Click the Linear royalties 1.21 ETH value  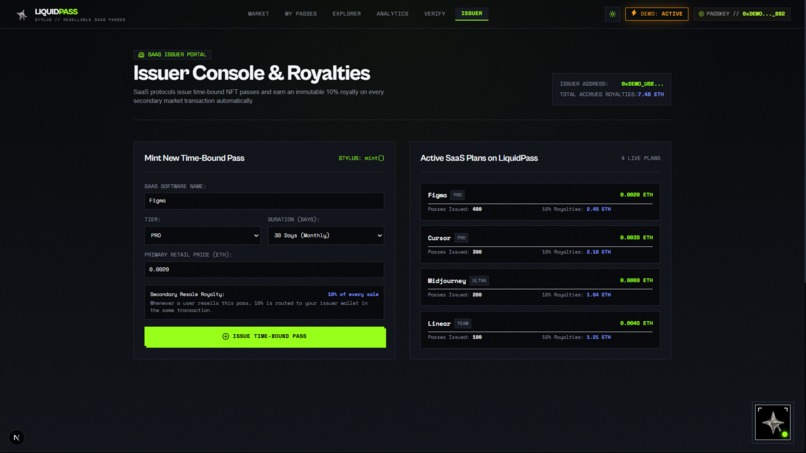coord(598,337)
